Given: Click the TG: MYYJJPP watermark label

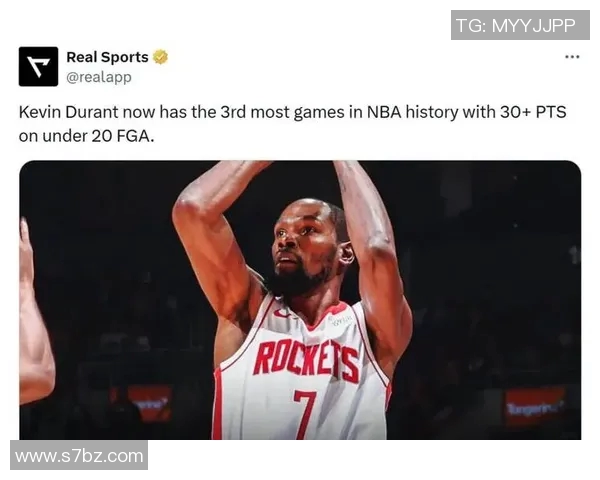Looking at the screenshot, I should (x=520, y=25).
